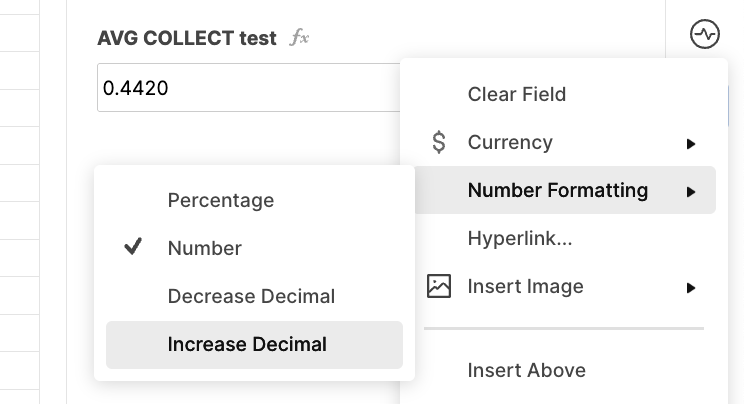Select Clear Field from context menu

pos(517,94)
